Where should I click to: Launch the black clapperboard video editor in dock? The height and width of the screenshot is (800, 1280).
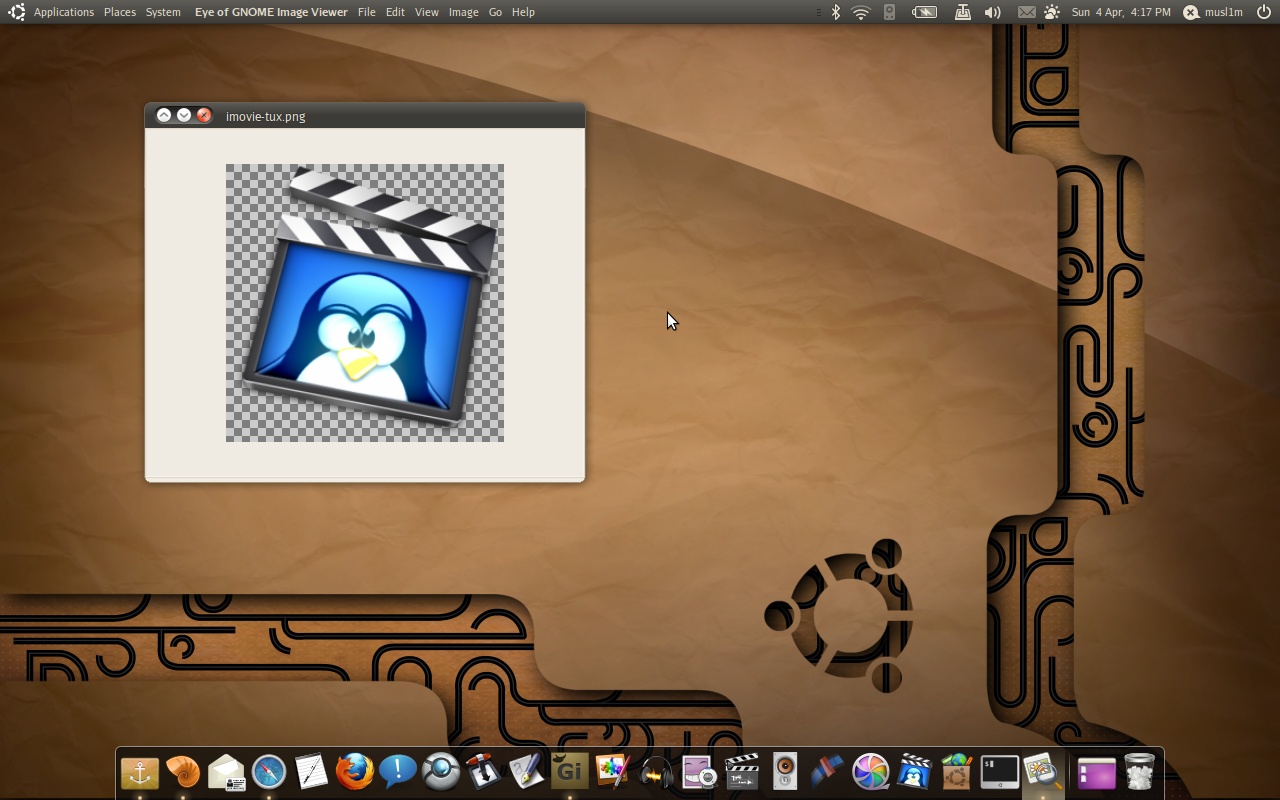[742, 772]
